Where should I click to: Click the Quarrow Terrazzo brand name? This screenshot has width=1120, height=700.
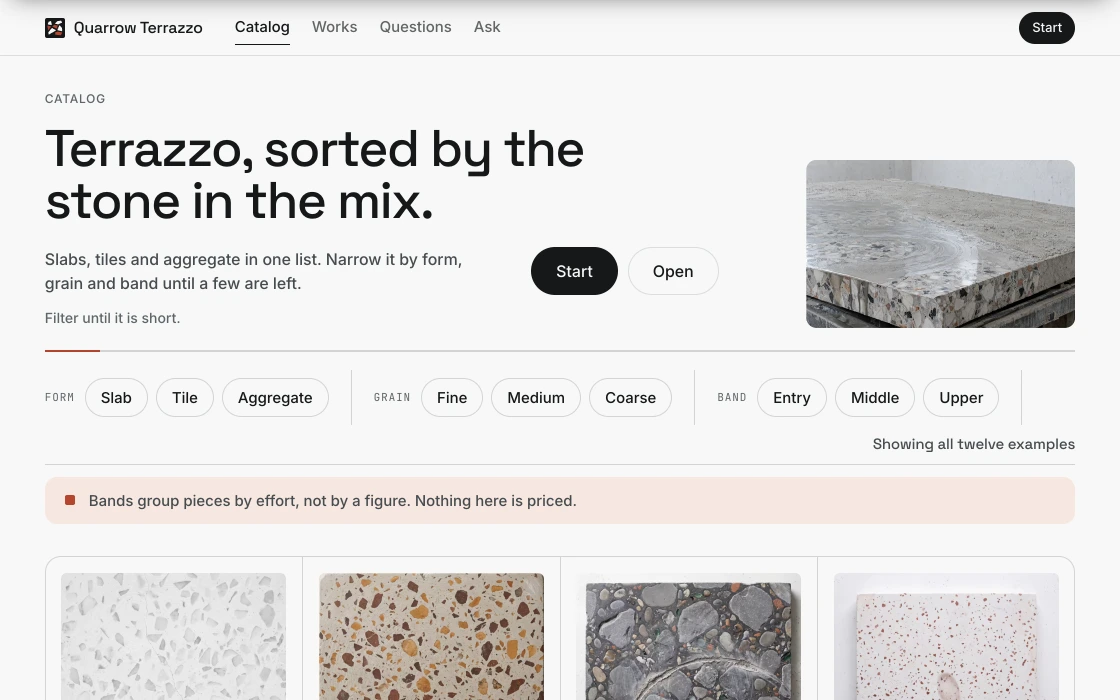pyautogui.click(x=138, y=28)
